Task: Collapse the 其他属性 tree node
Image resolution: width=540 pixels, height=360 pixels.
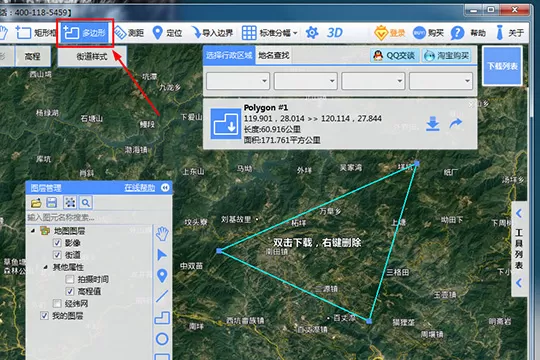Action: [45, 267]
